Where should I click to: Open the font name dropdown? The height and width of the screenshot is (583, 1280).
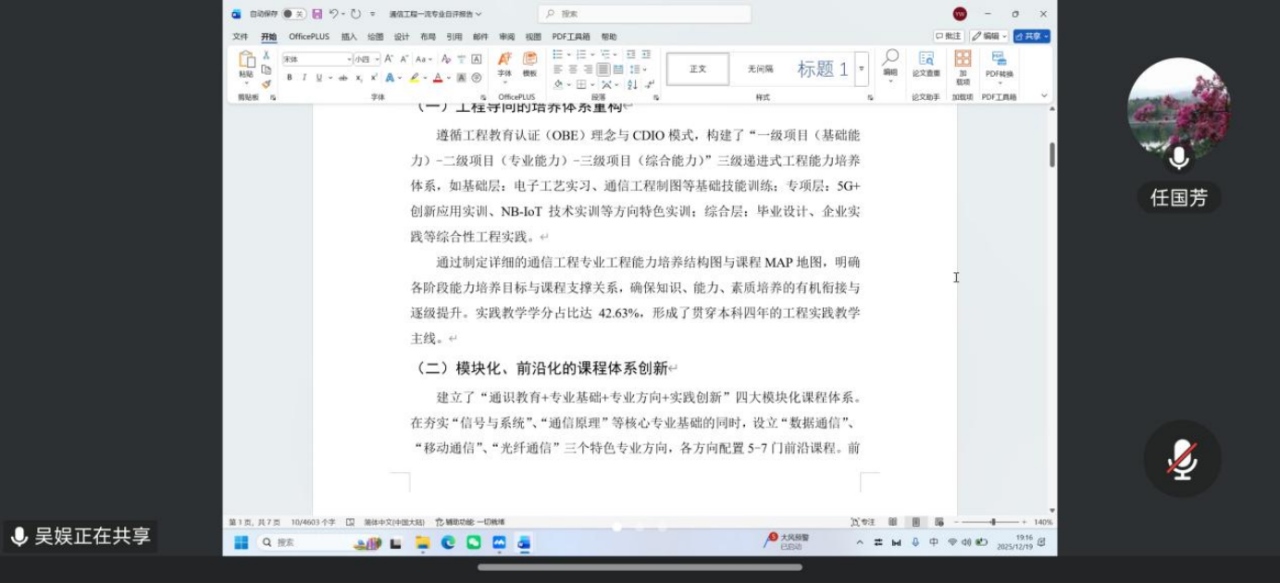(345, 59)
